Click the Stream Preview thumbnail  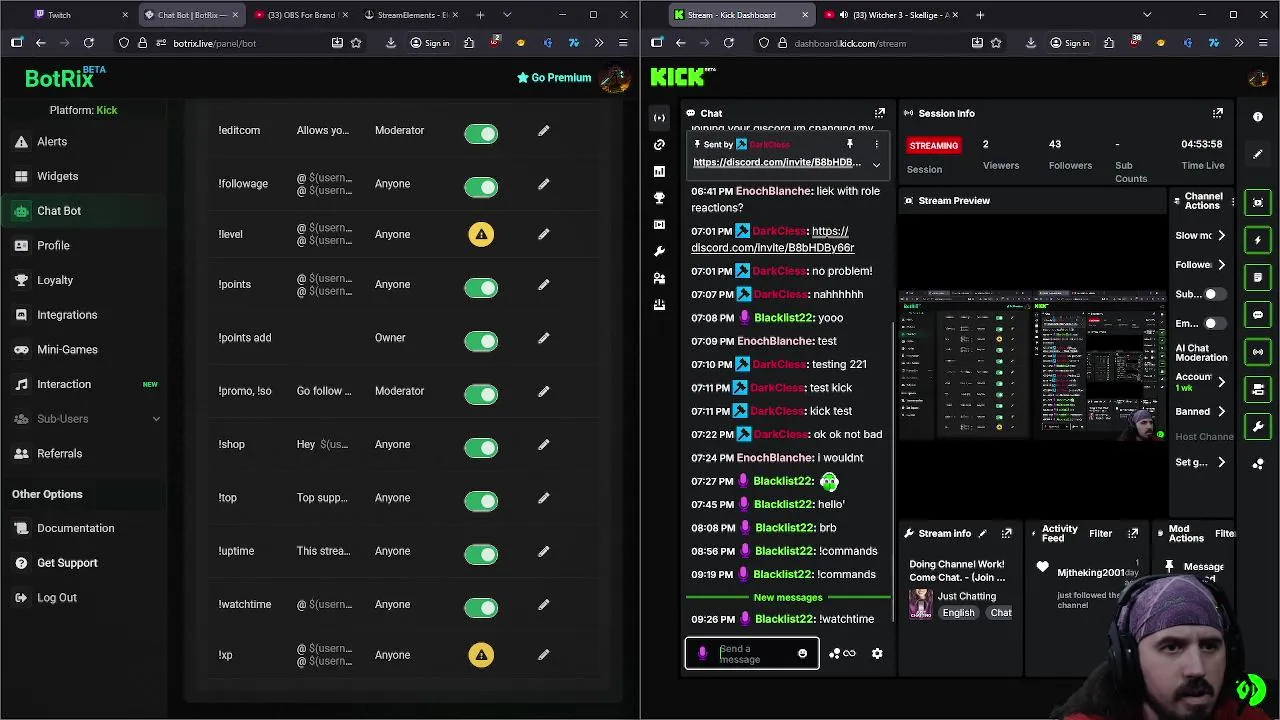[1033, 366]
